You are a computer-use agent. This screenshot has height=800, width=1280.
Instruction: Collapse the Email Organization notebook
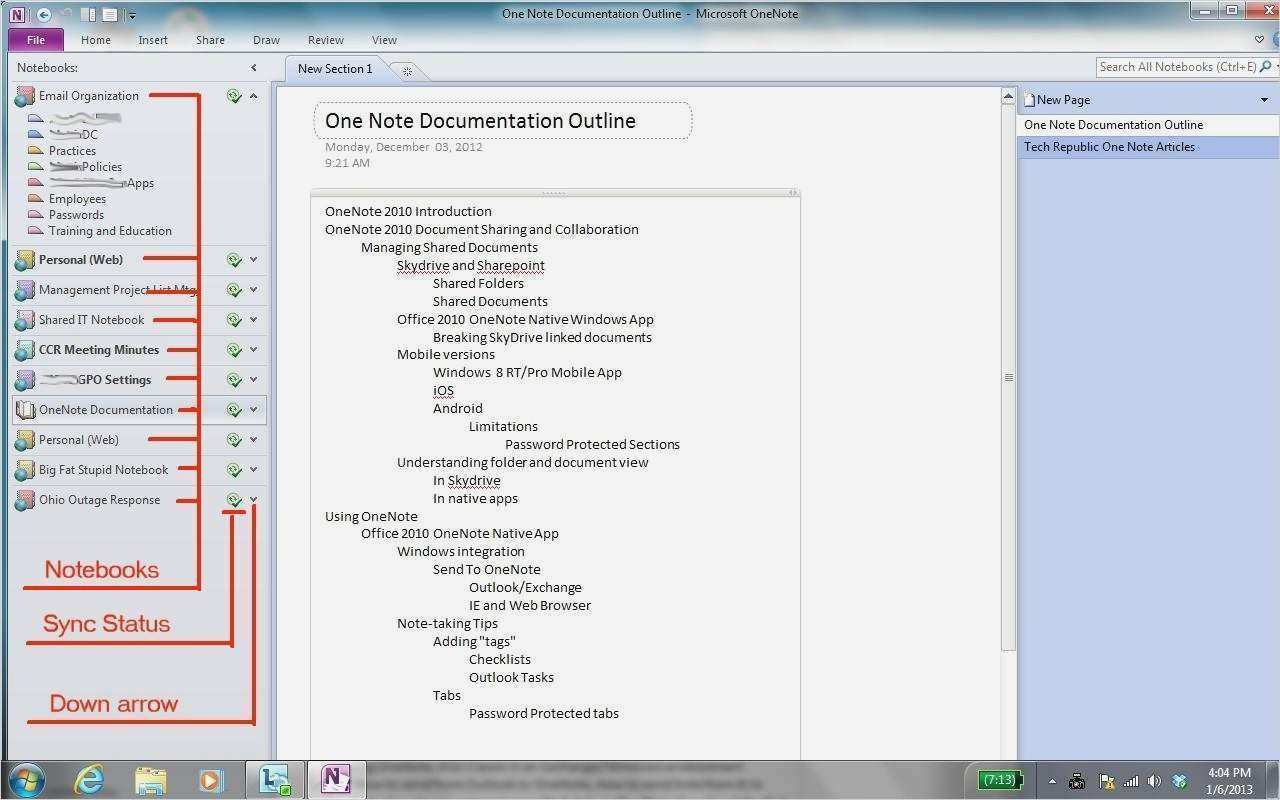pos(253,96)
